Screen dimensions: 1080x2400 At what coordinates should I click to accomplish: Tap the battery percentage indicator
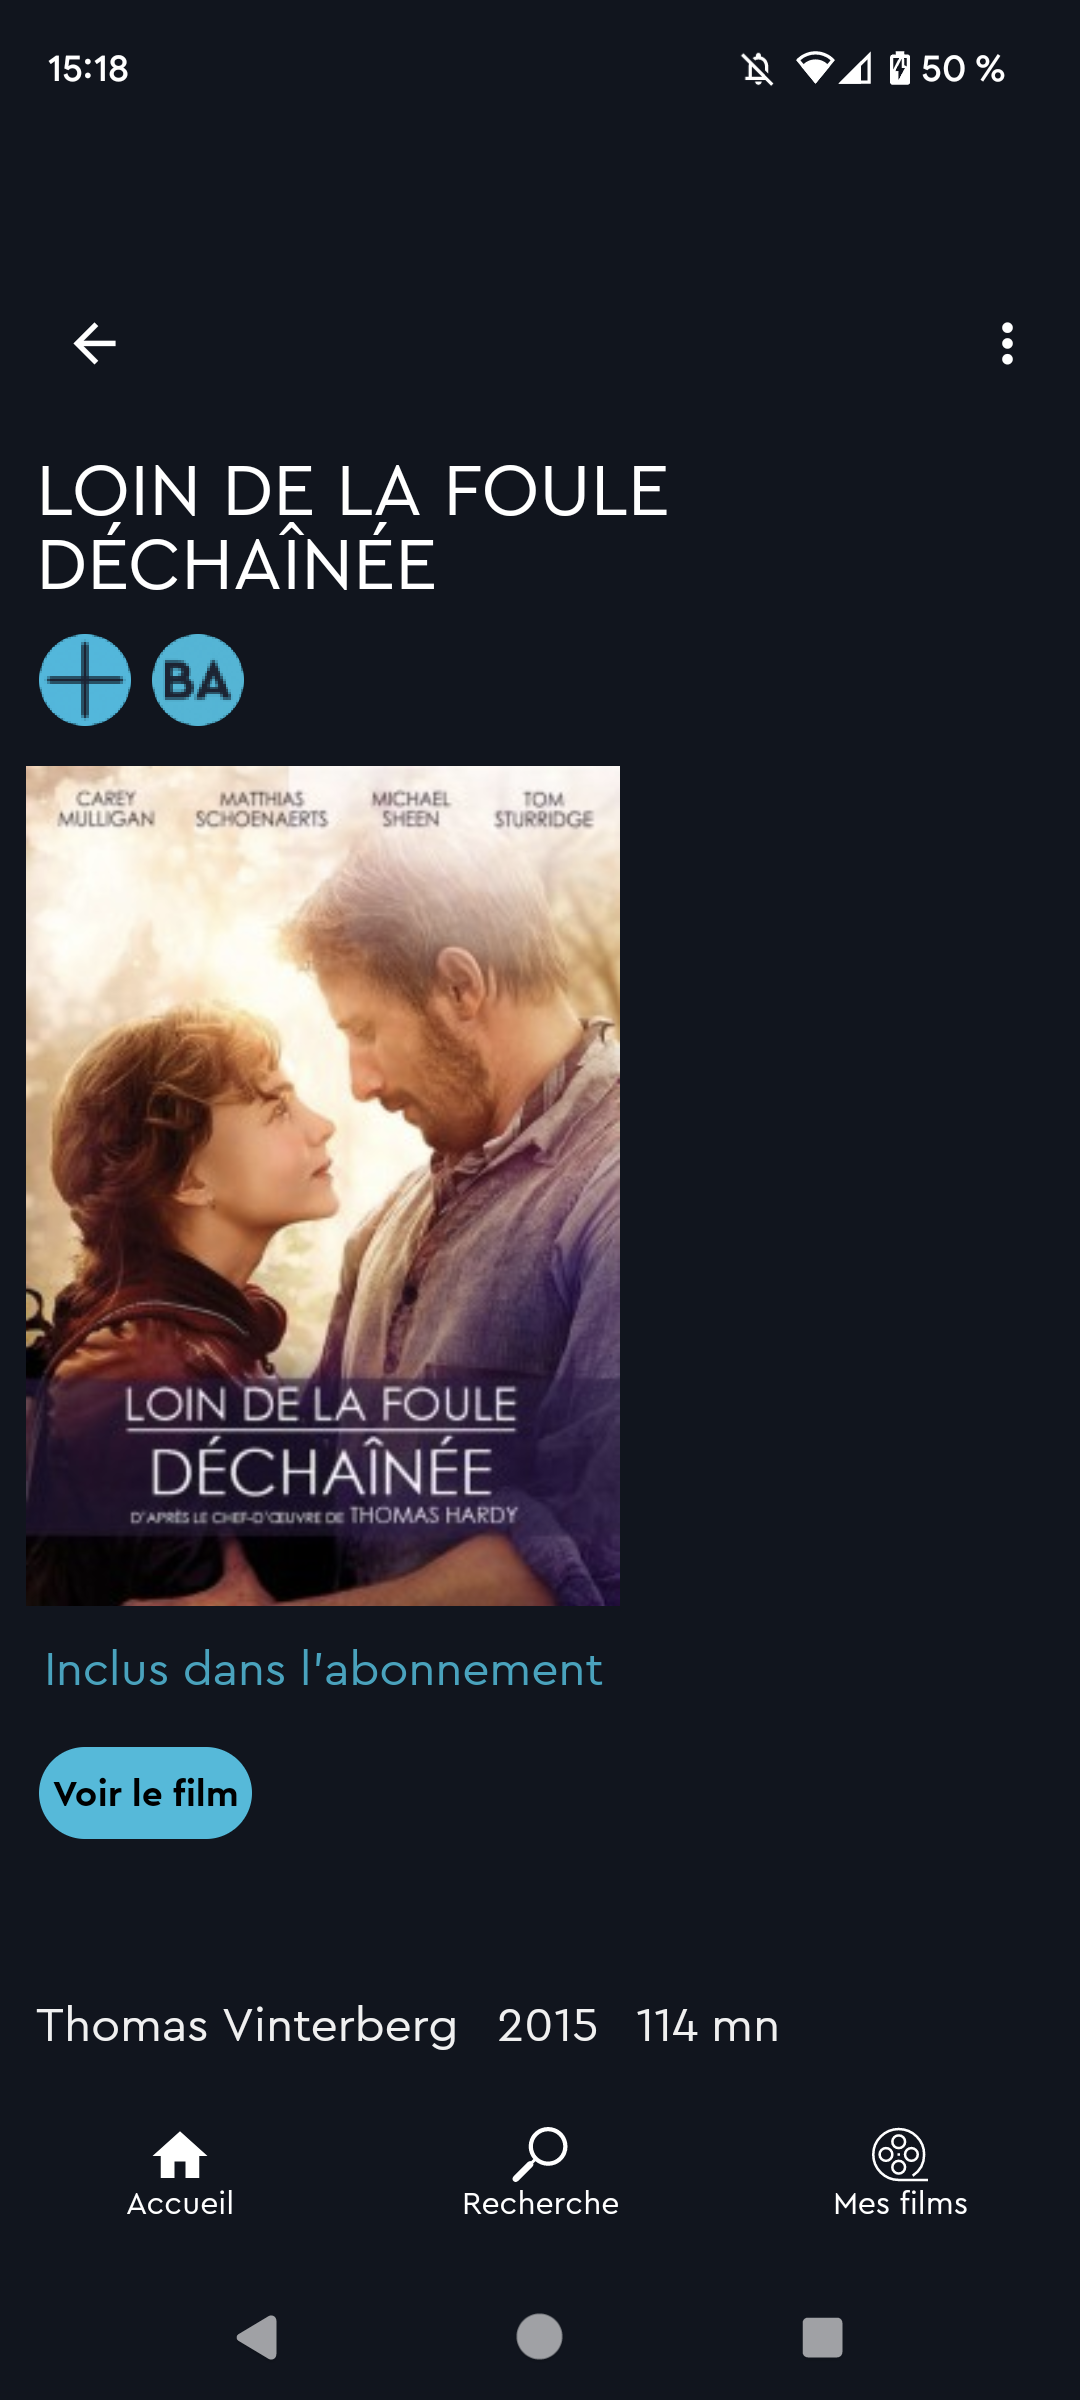946,69
